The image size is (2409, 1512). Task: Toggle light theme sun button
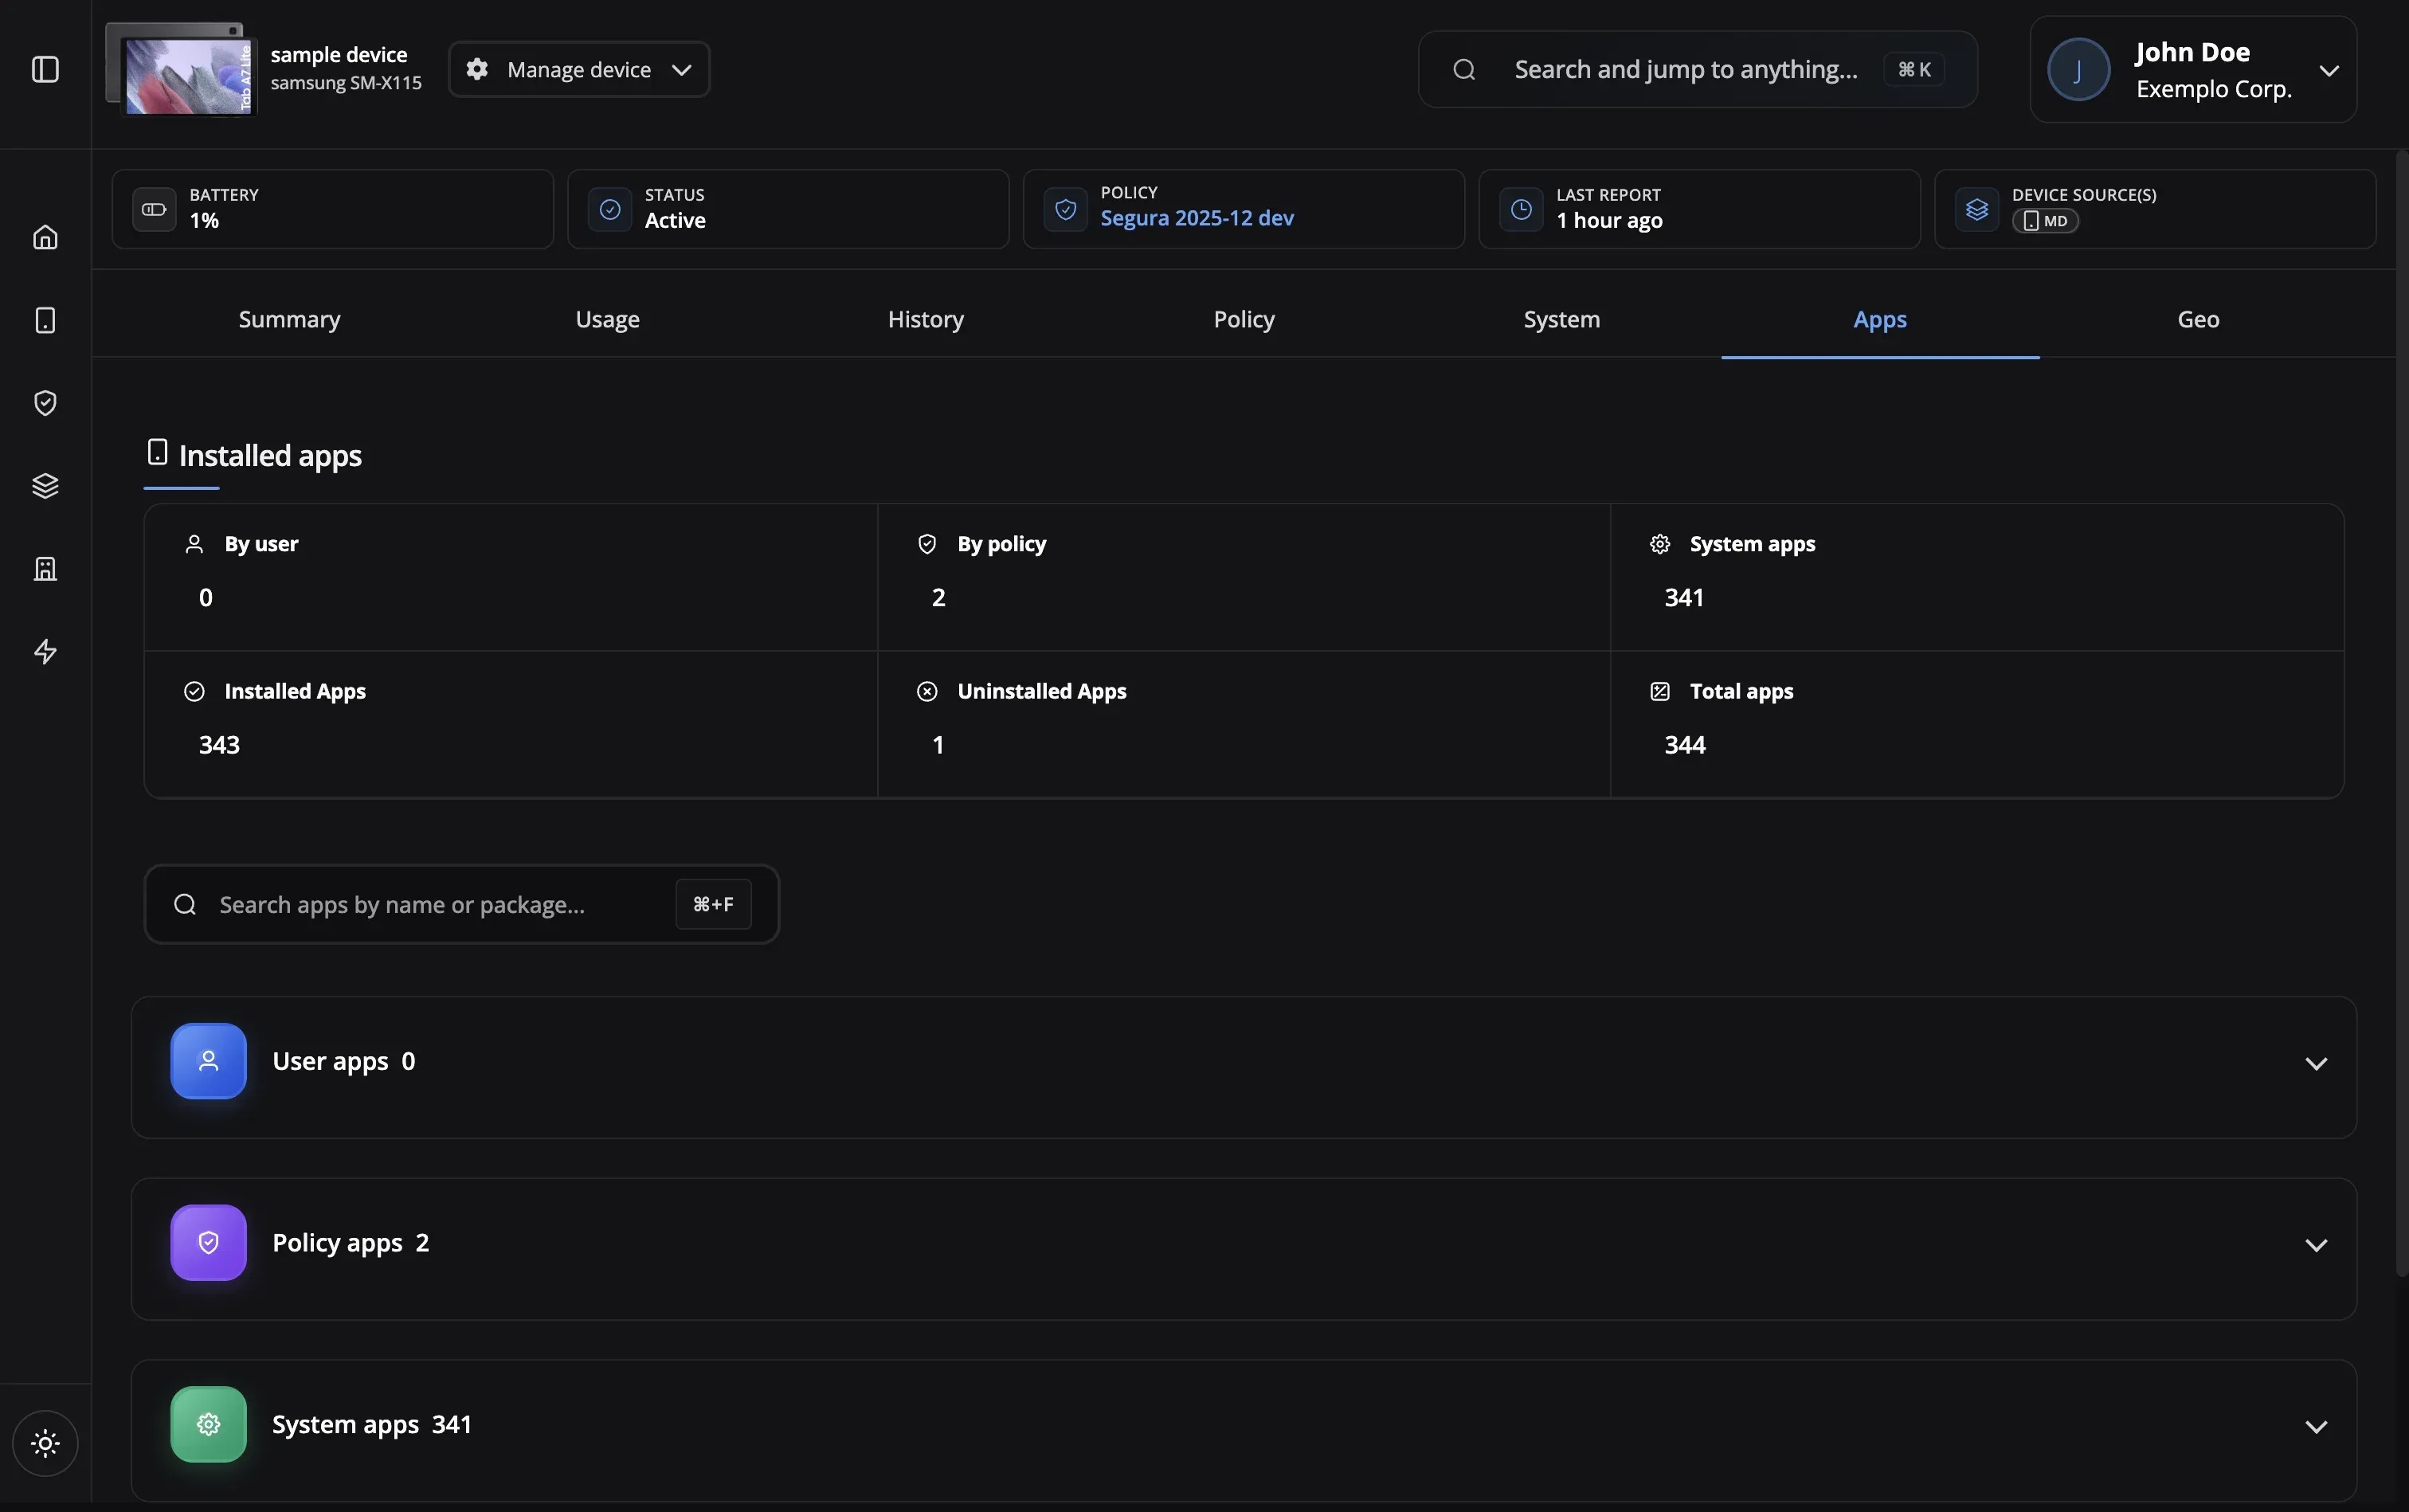coord(45,1443)
